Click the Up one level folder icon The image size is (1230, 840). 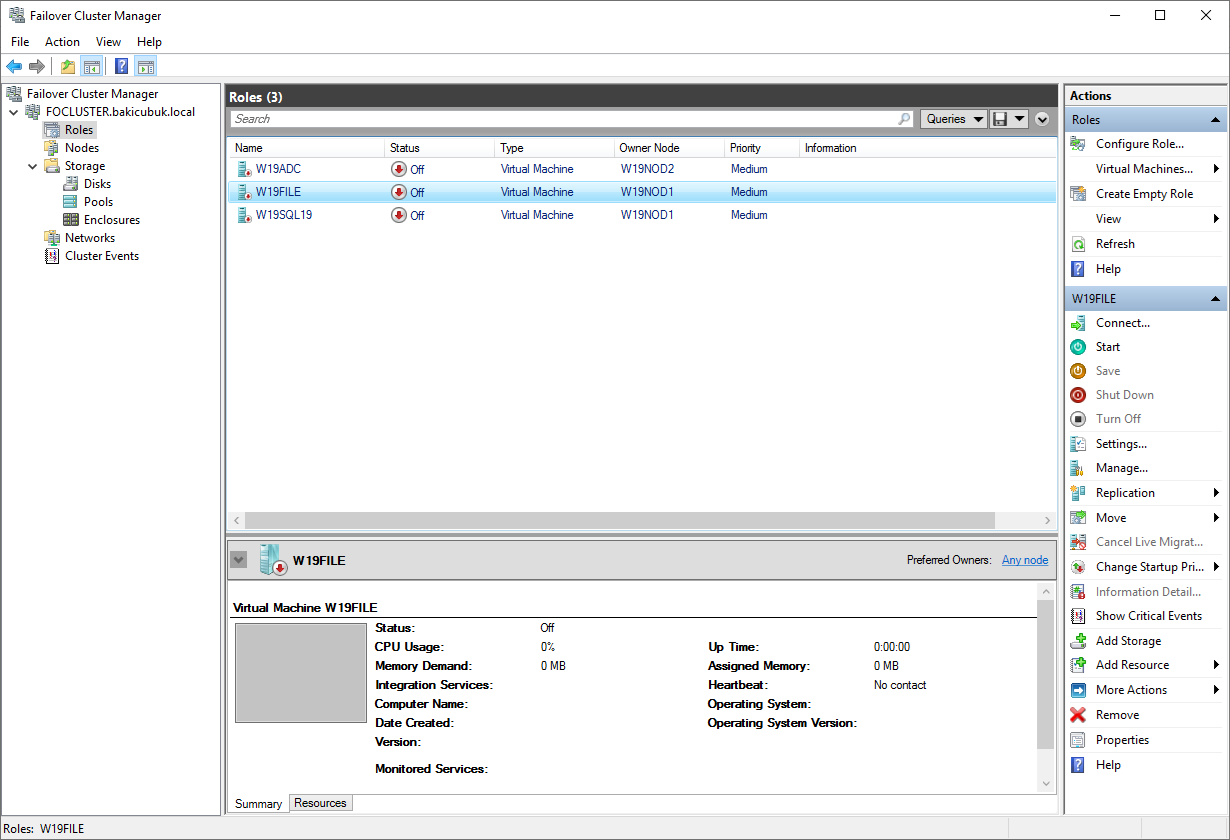68,67
